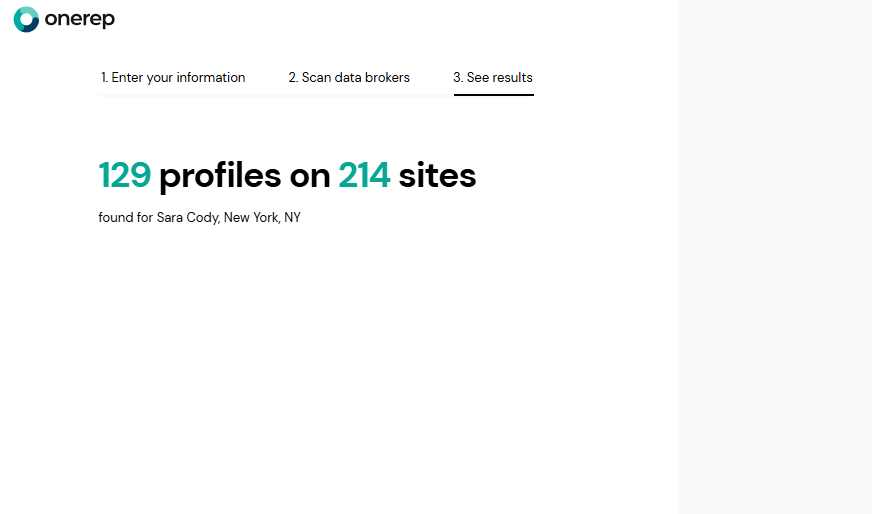This screenshot has width=872, height=514.
Task: Click the word sites in the heading
Action: pos(437,176)
